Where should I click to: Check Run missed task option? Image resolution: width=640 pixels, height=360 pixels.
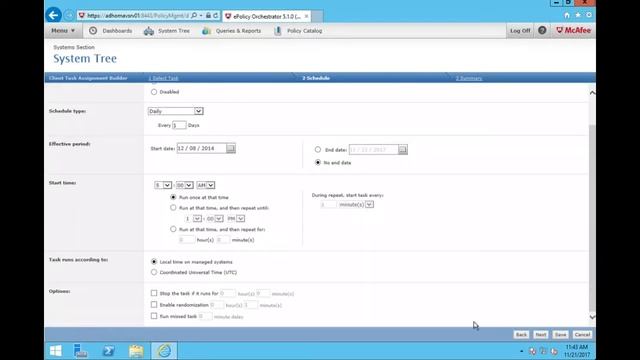click(x=154, y=316)
